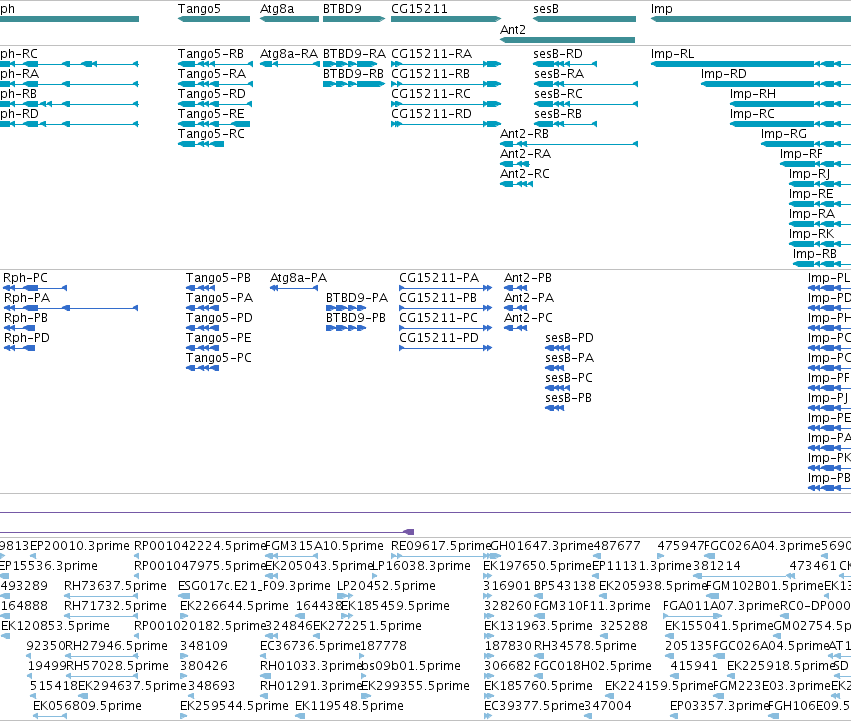Click the CG15211-RA transcript
851x721 pixels.
coord(446,64)
